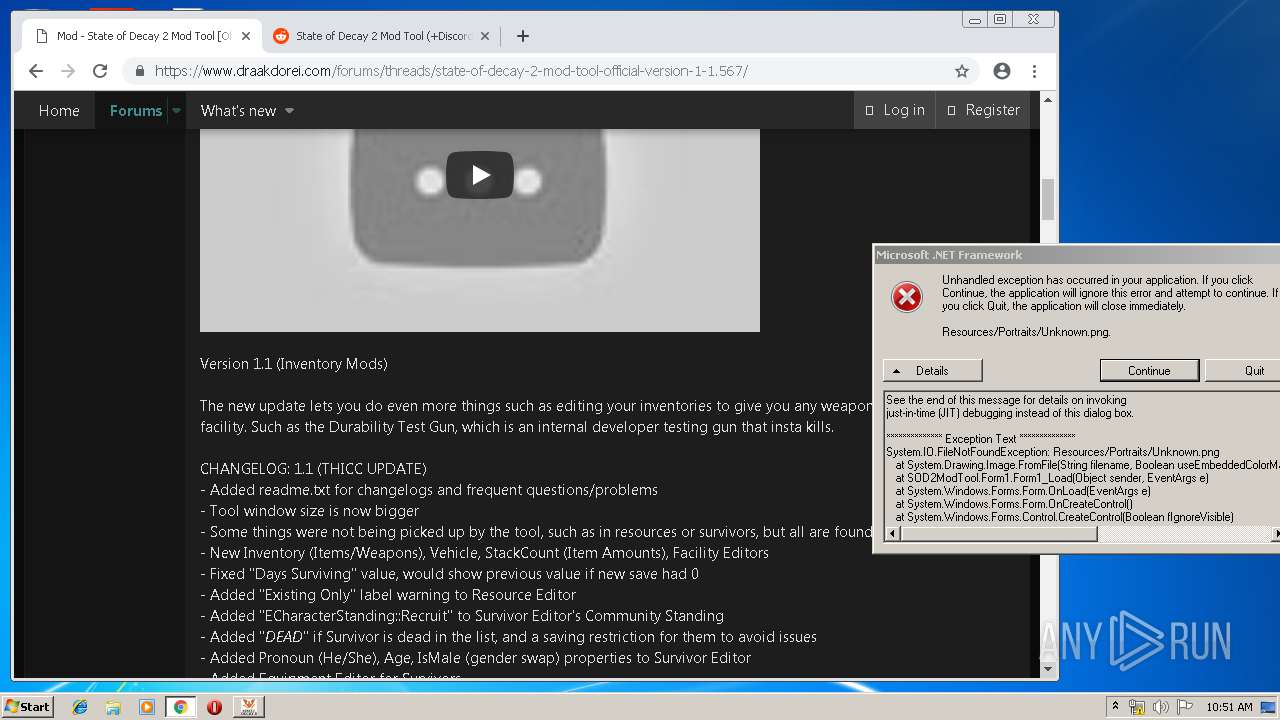This screenshot has width=1280, height=720.
Task: Expand the What's new dropdown arrow
Action: tap(289, 110)
